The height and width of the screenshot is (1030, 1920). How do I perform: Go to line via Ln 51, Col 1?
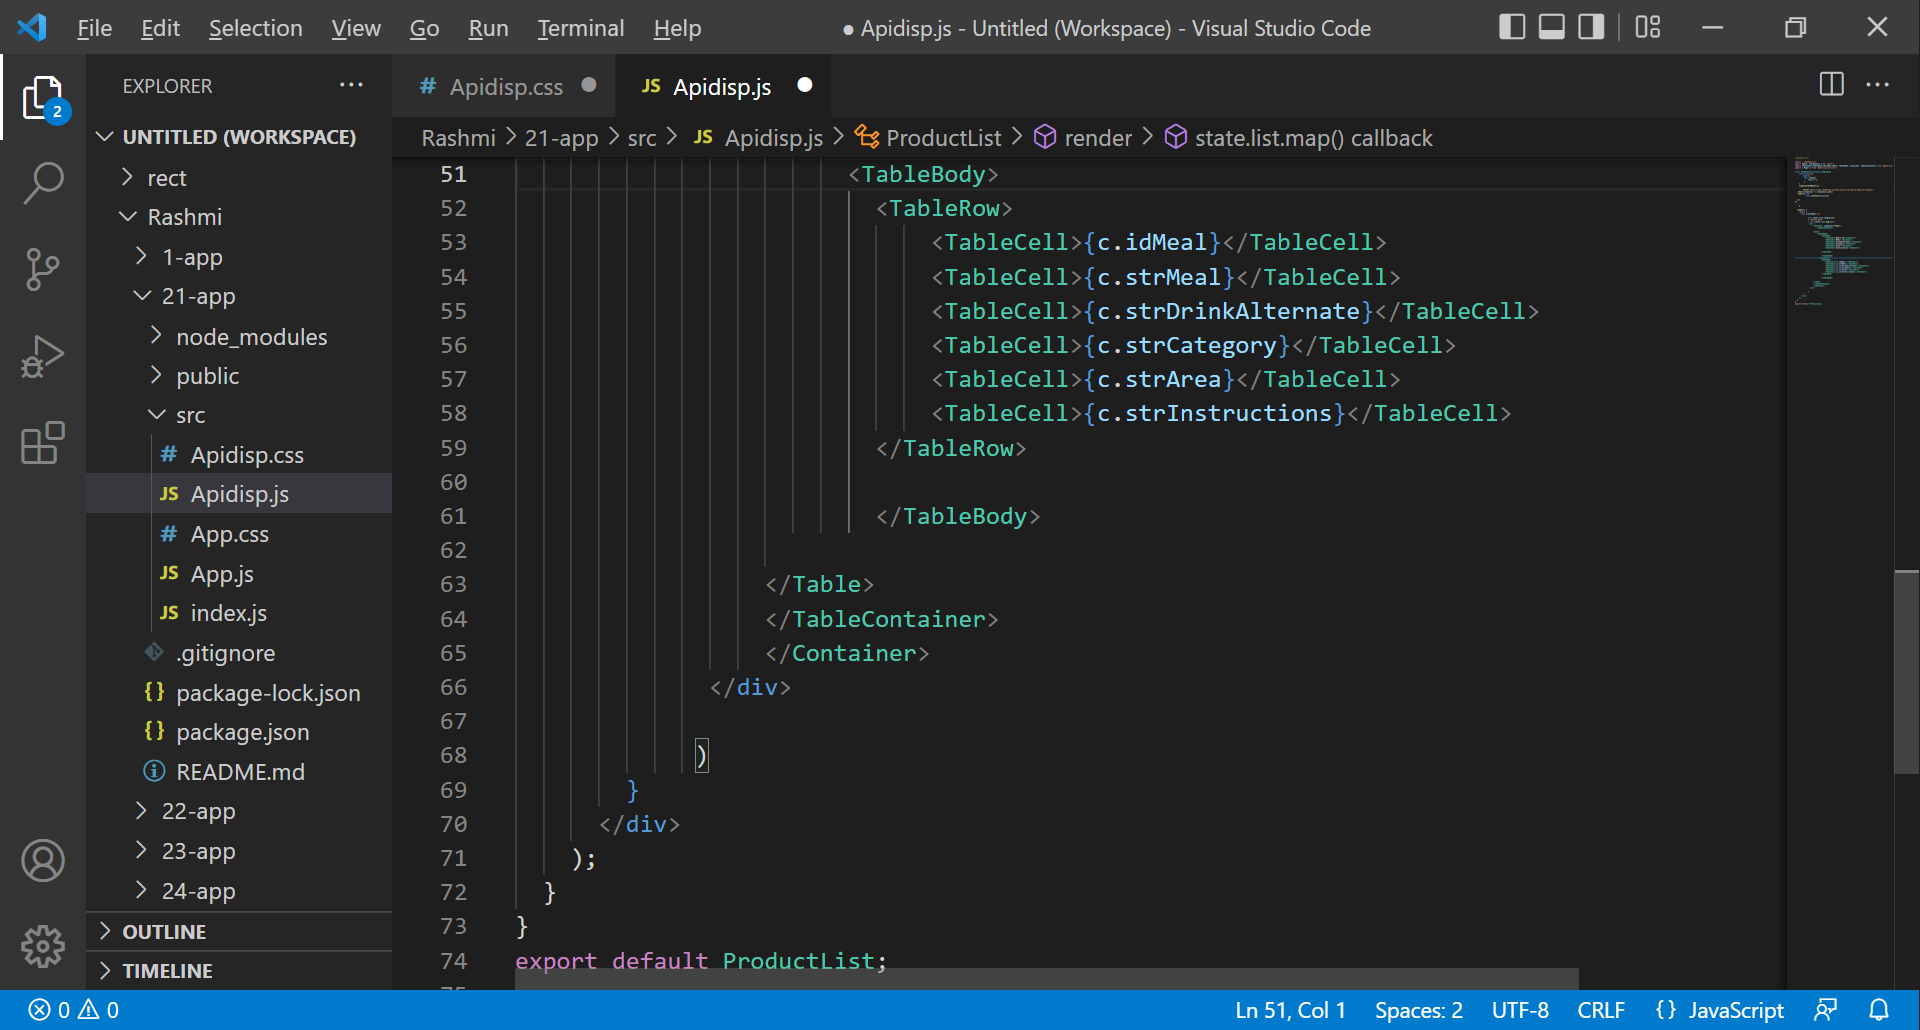1290,1010
